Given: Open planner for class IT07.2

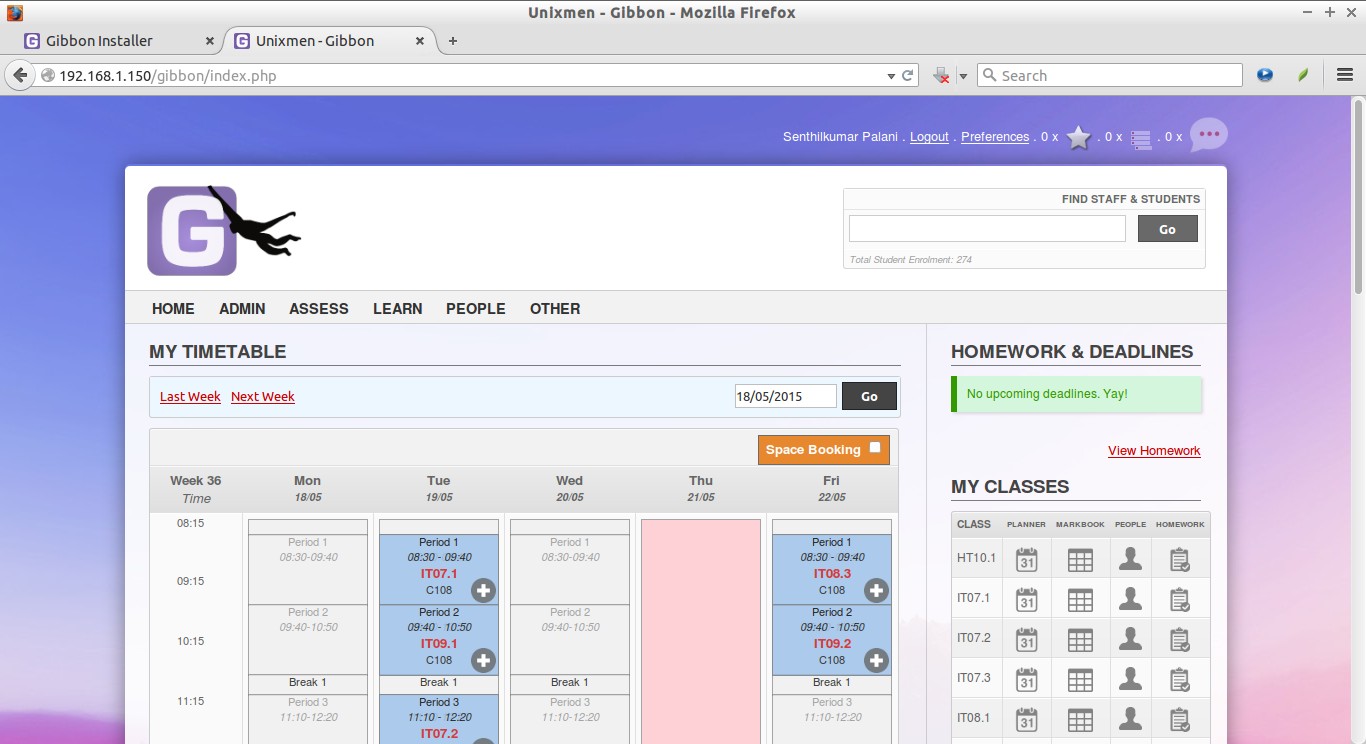Looking at the screenshot, I should click(x=1026, y=638).
